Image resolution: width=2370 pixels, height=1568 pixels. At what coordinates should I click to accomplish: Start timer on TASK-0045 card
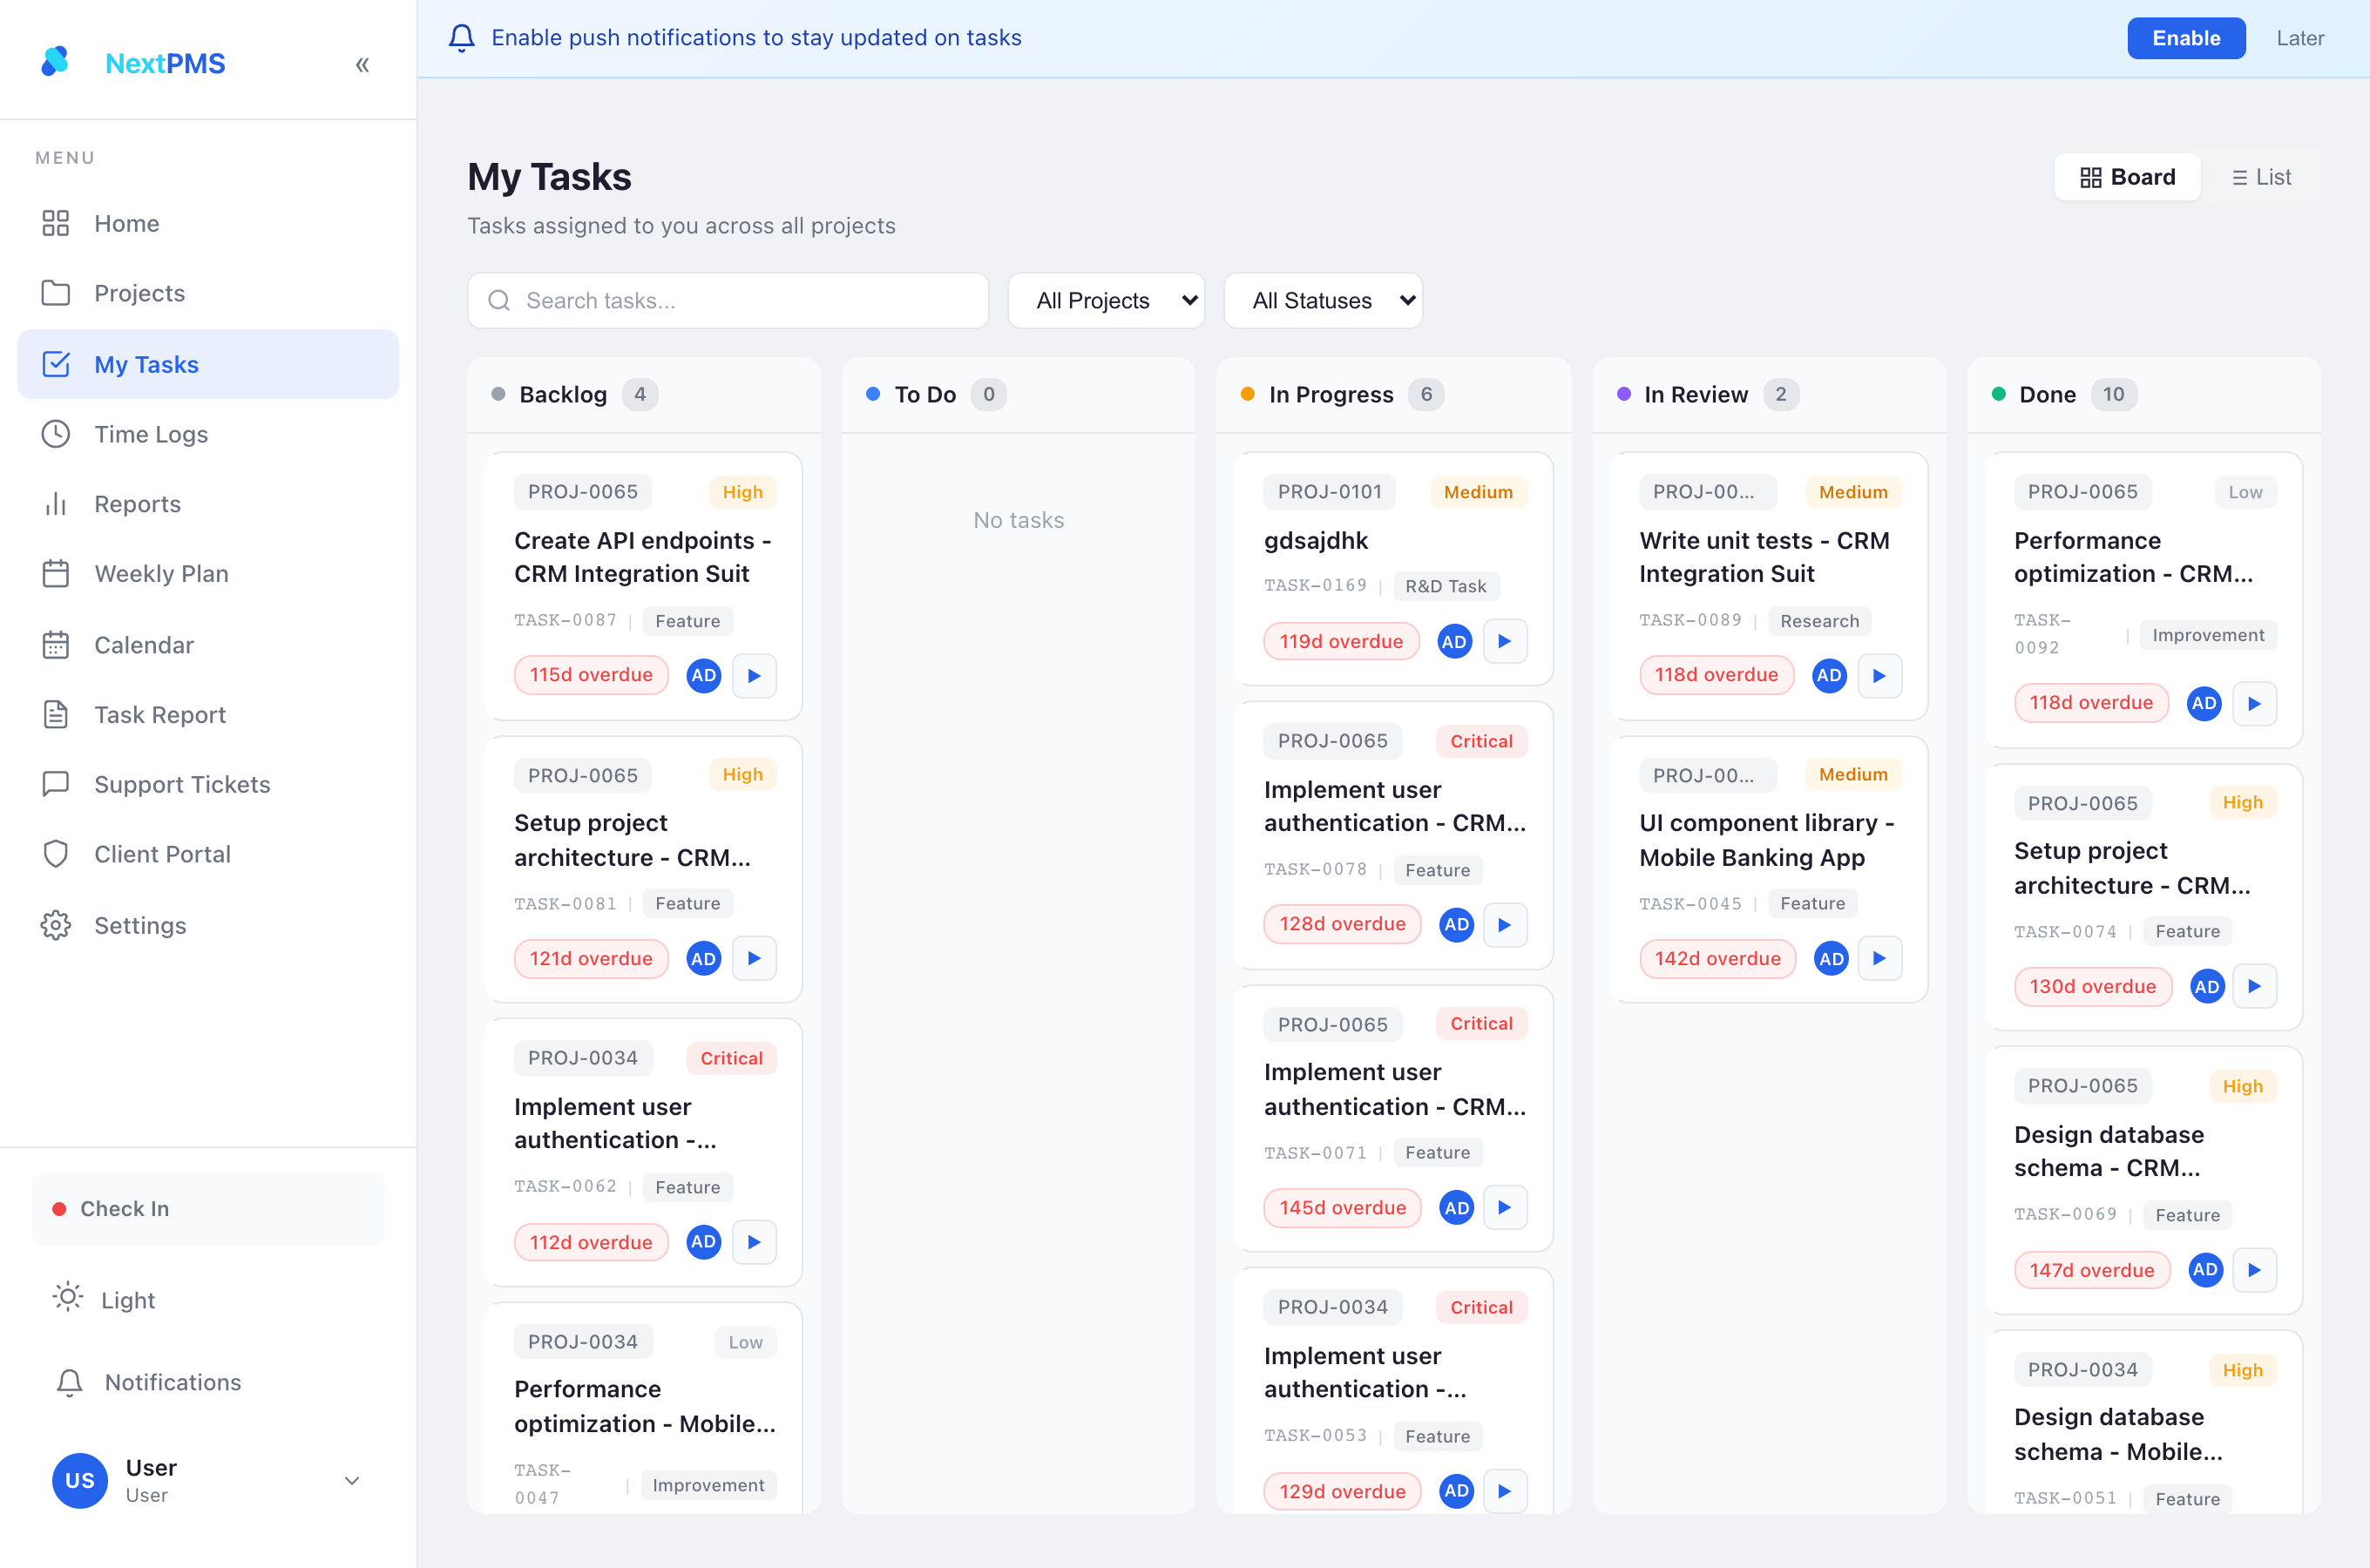pos(1879,959)
